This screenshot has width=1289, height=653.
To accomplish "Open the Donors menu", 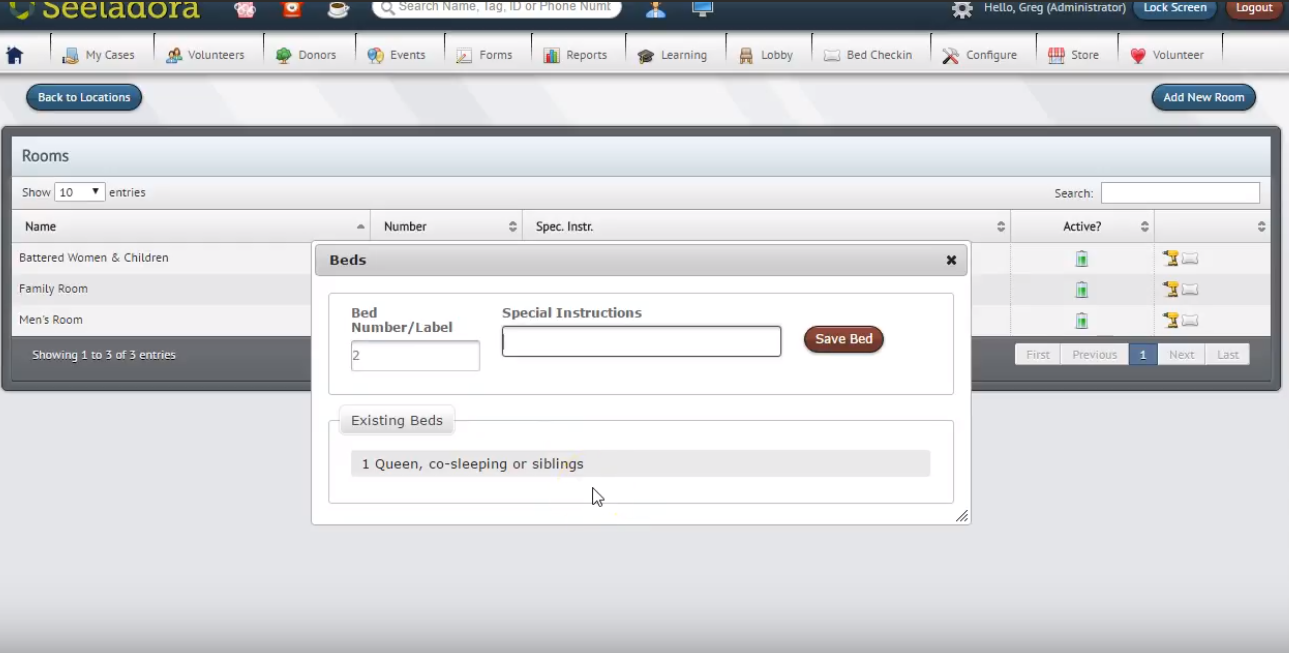I will point(306,55).
